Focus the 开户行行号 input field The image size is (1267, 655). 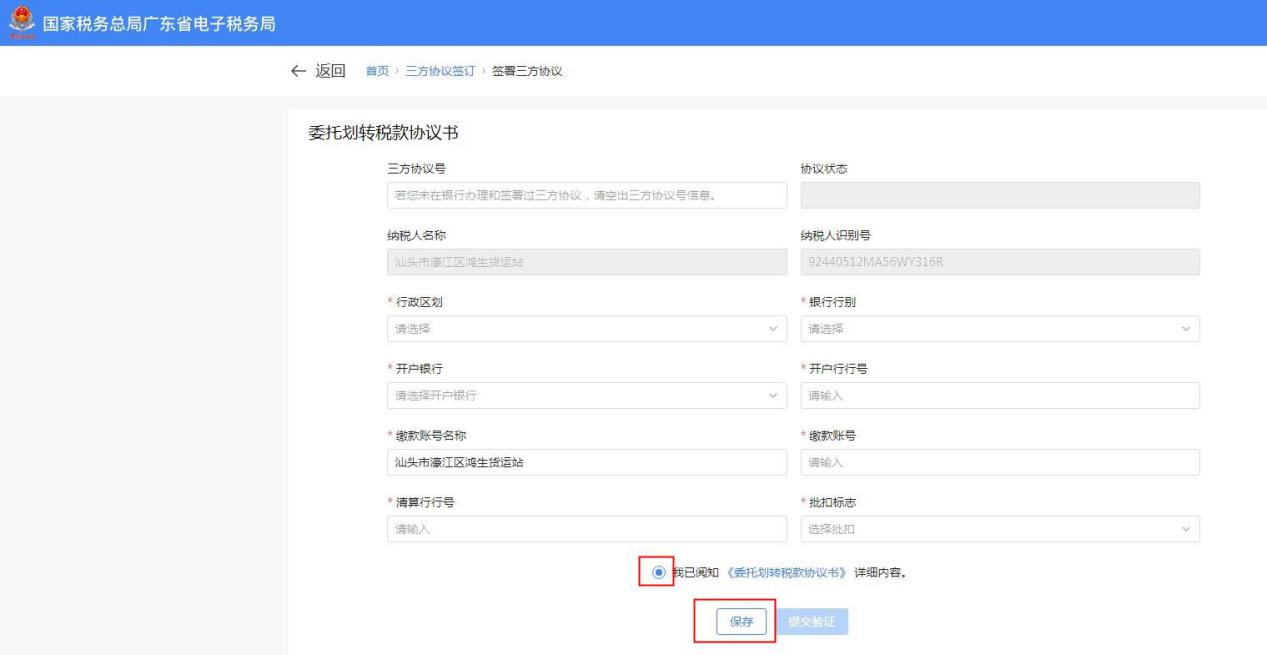click(x=1000, y=395)
